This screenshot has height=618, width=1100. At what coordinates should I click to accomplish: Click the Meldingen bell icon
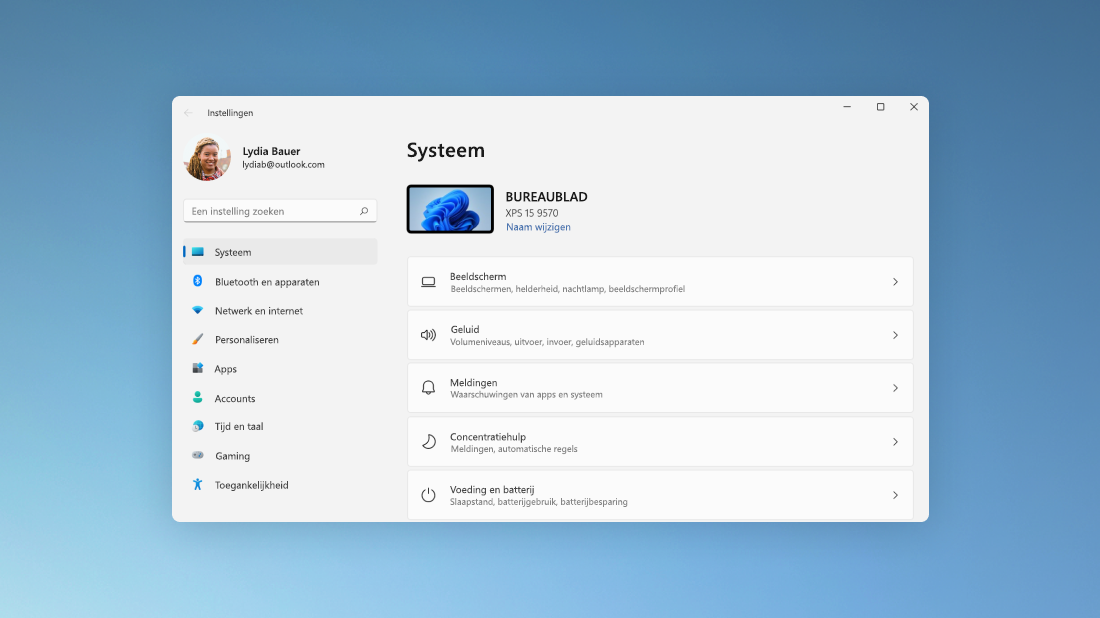(429, 388)
